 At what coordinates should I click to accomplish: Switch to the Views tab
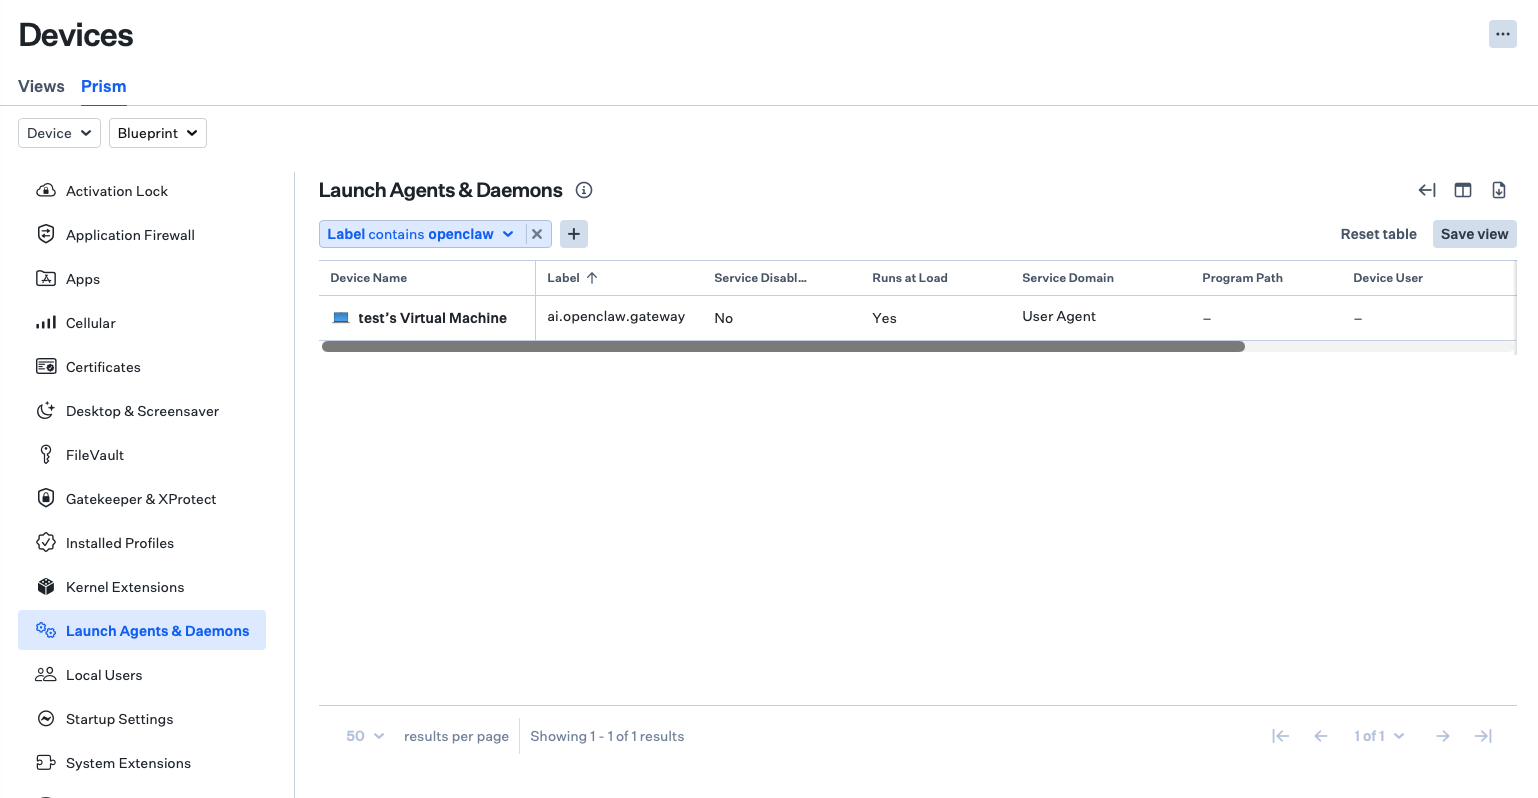coord(41,86)
